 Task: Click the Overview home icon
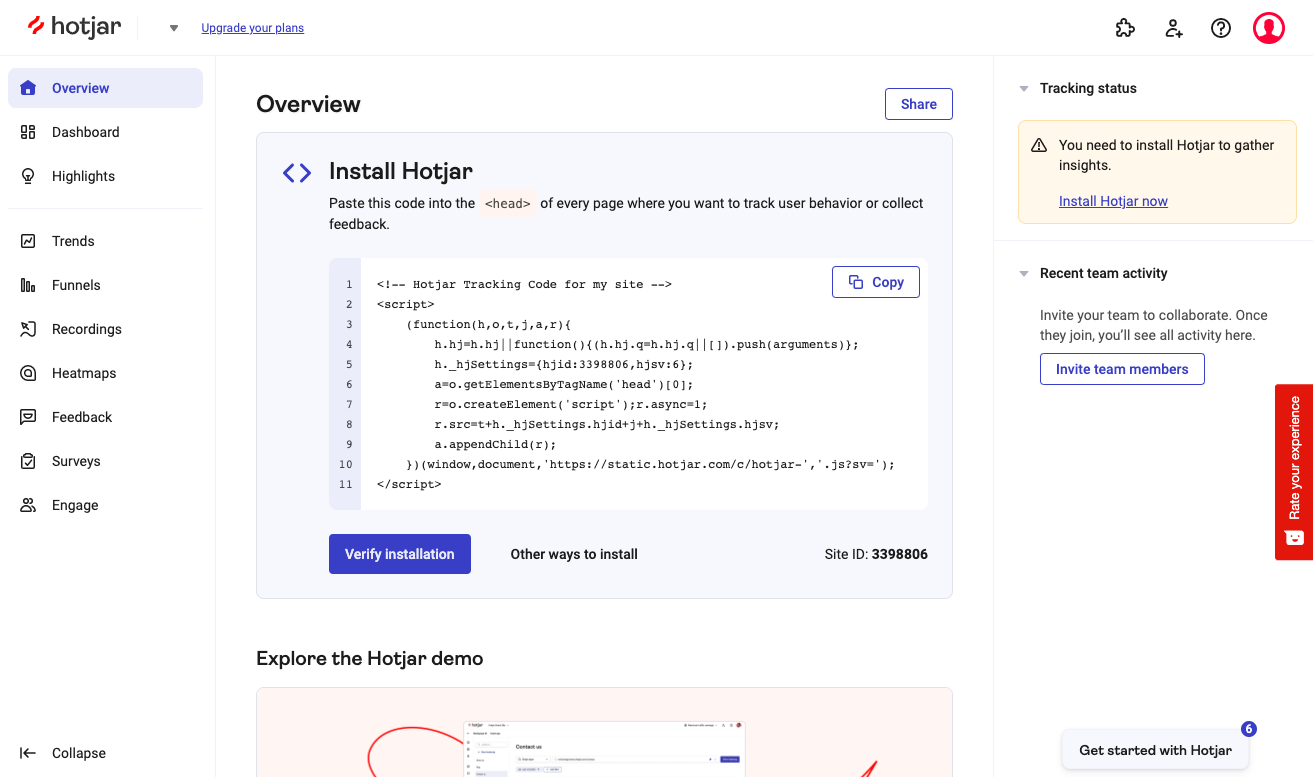click(x=29, y=88)
